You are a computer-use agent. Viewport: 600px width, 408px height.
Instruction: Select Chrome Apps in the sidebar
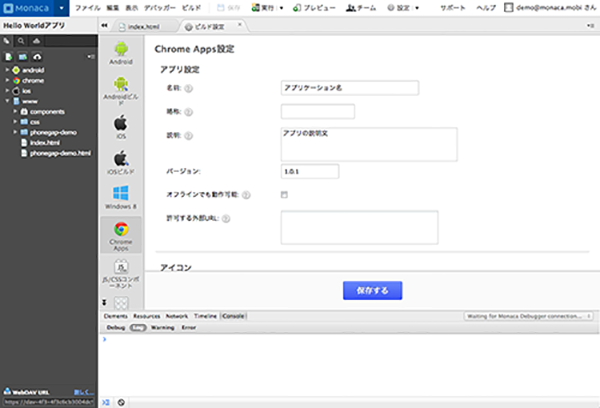pyautogui.click(x=119, y=235)
